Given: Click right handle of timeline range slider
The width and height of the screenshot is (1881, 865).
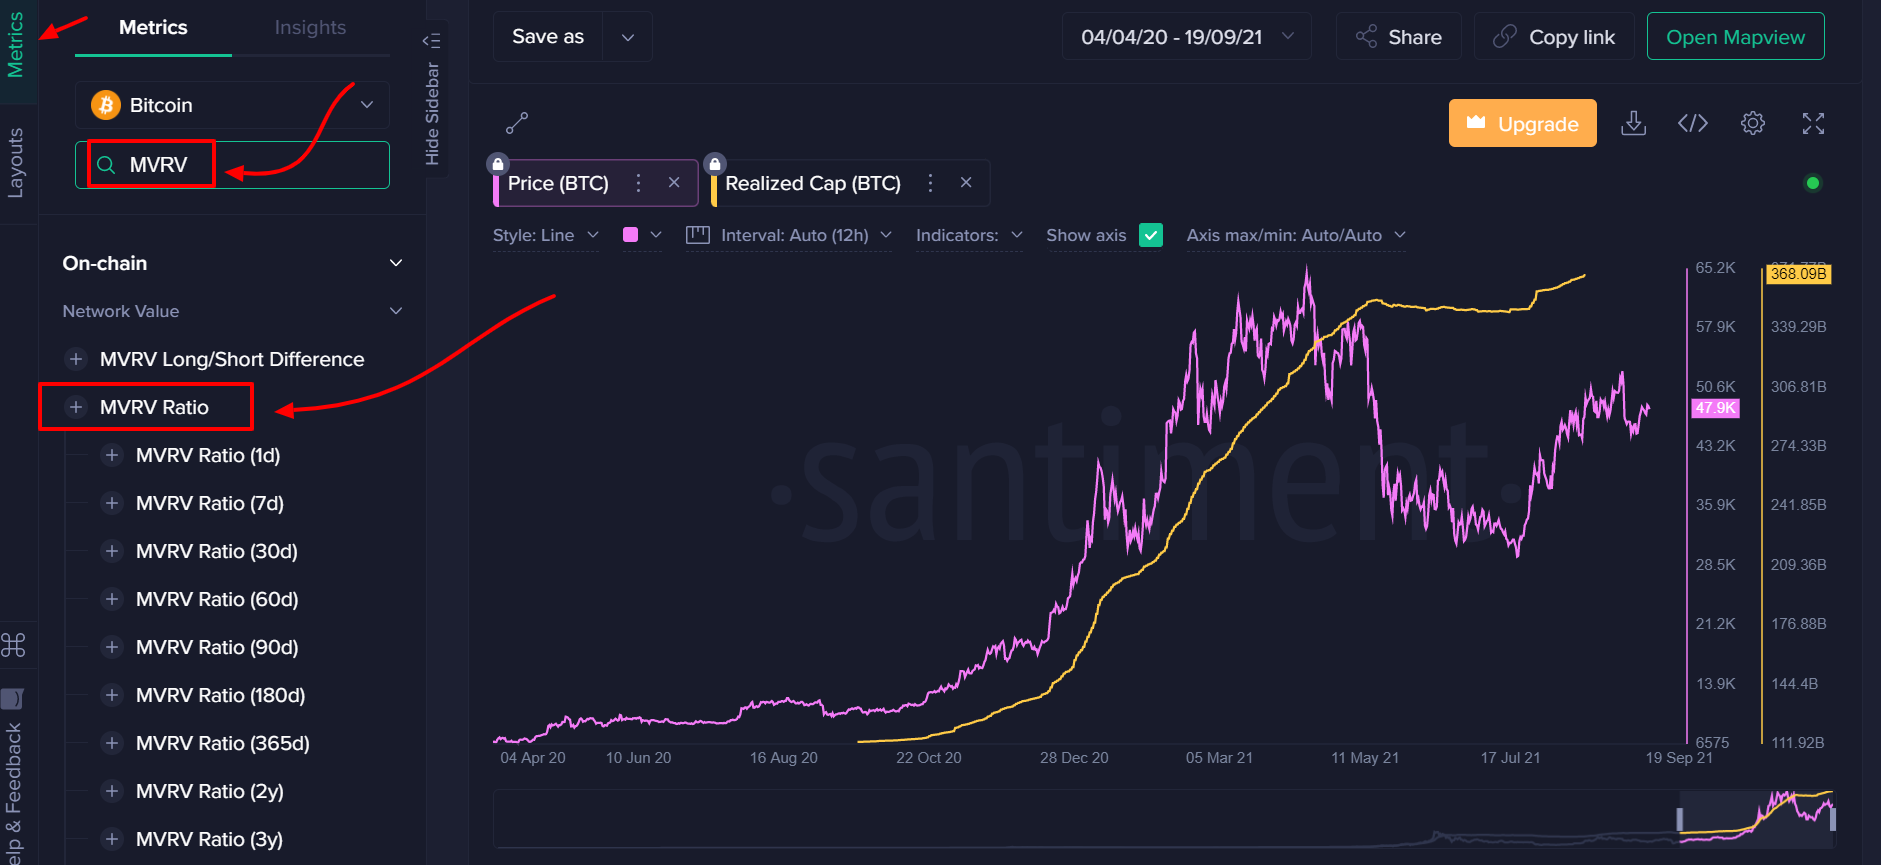Looking at the screenshot, I should tap(1832, 819).
